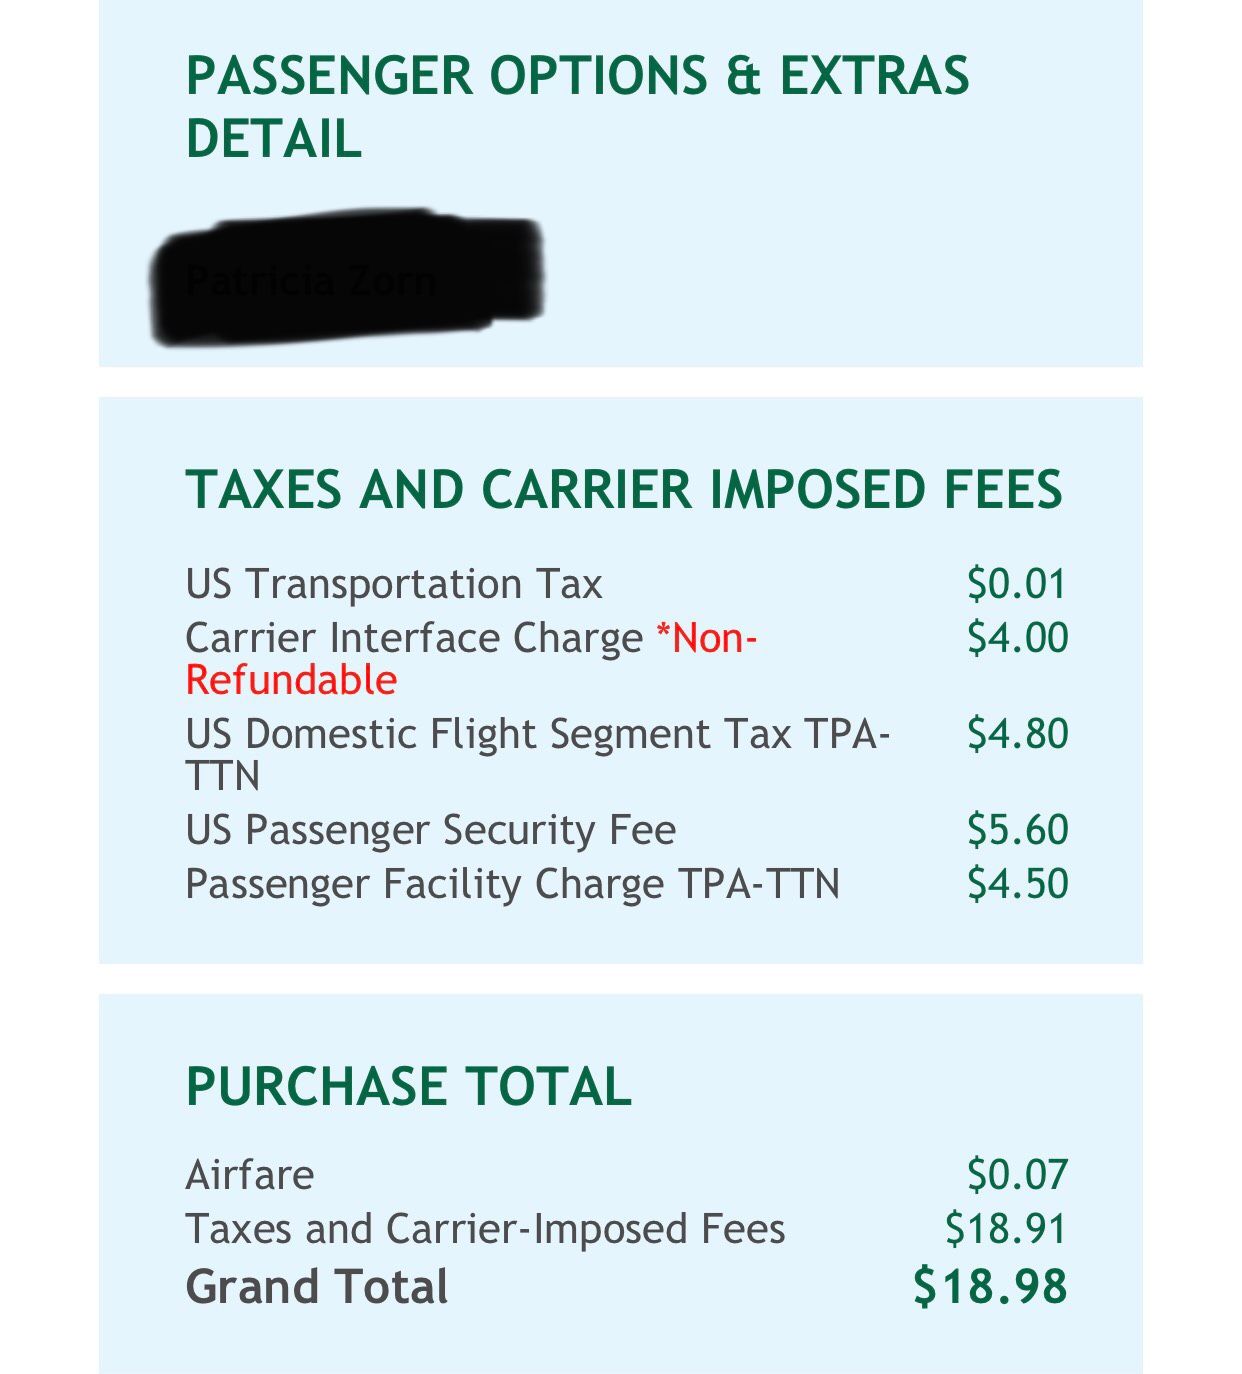Select the Passenger Facility Charge TPA-TTN label
The image size is (1242, 1374).
click(x=512, y=884)
